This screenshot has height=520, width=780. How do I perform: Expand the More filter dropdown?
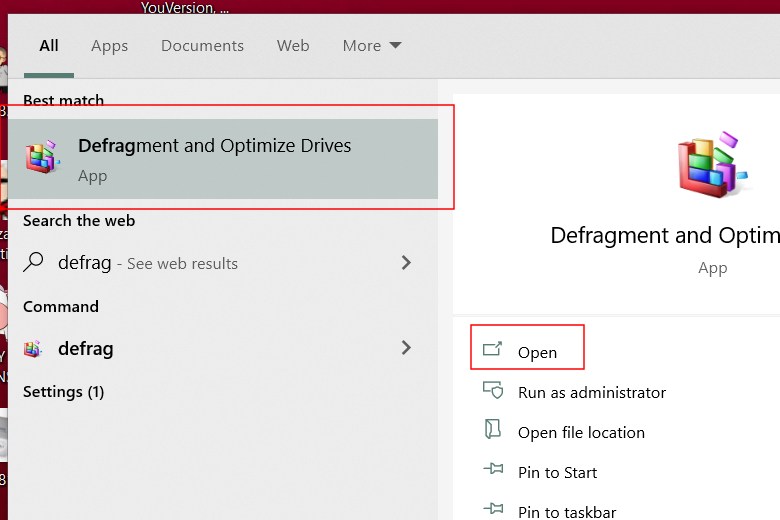(x=371, y=46)
